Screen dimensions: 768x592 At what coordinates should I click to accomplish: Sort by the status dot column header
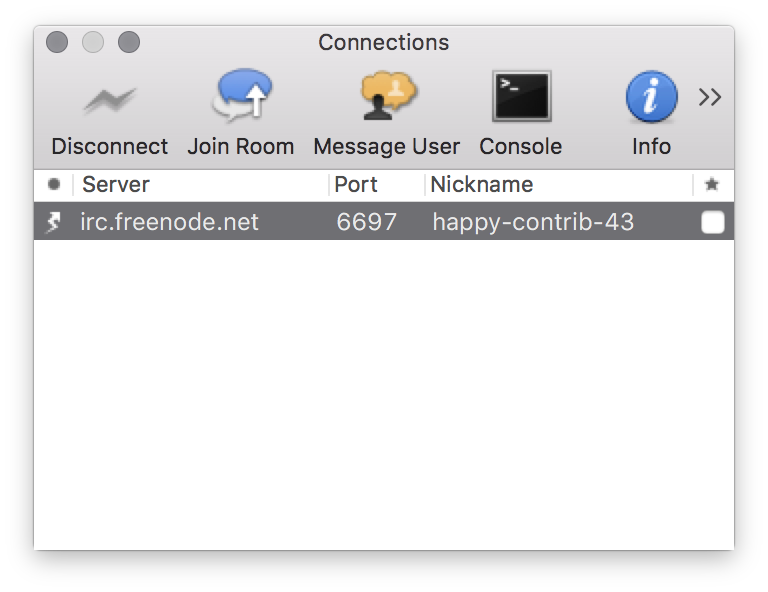[x=54, y=185]
